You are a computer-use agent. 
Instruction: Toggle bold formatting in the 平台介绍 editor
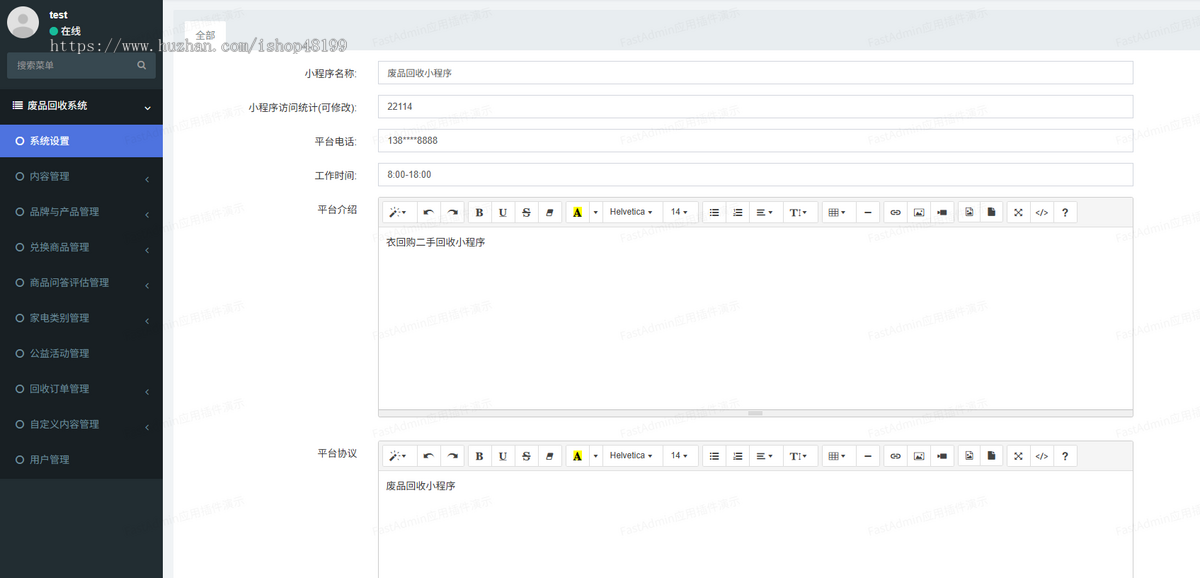click(x=479, y=211)
